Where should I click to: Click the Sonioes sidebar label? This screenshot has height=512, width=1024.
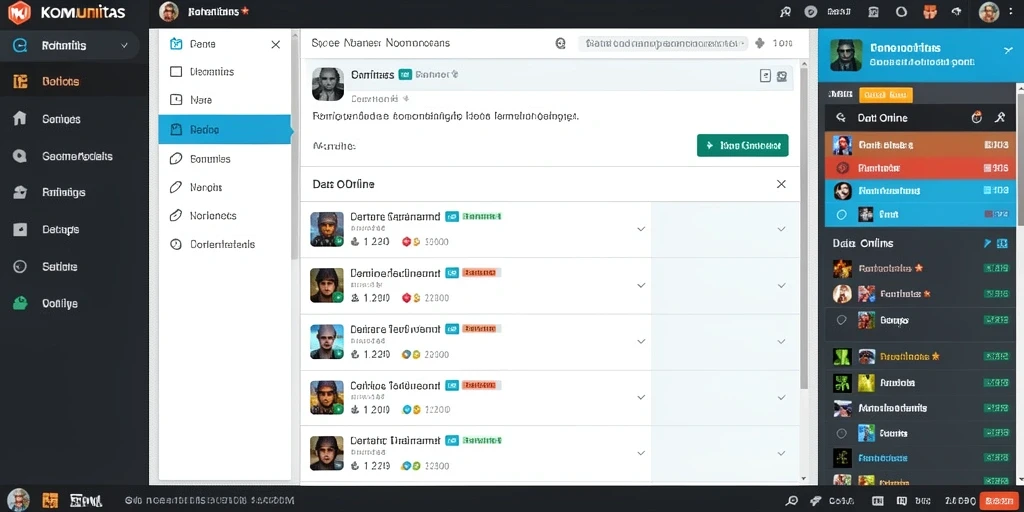61,119
